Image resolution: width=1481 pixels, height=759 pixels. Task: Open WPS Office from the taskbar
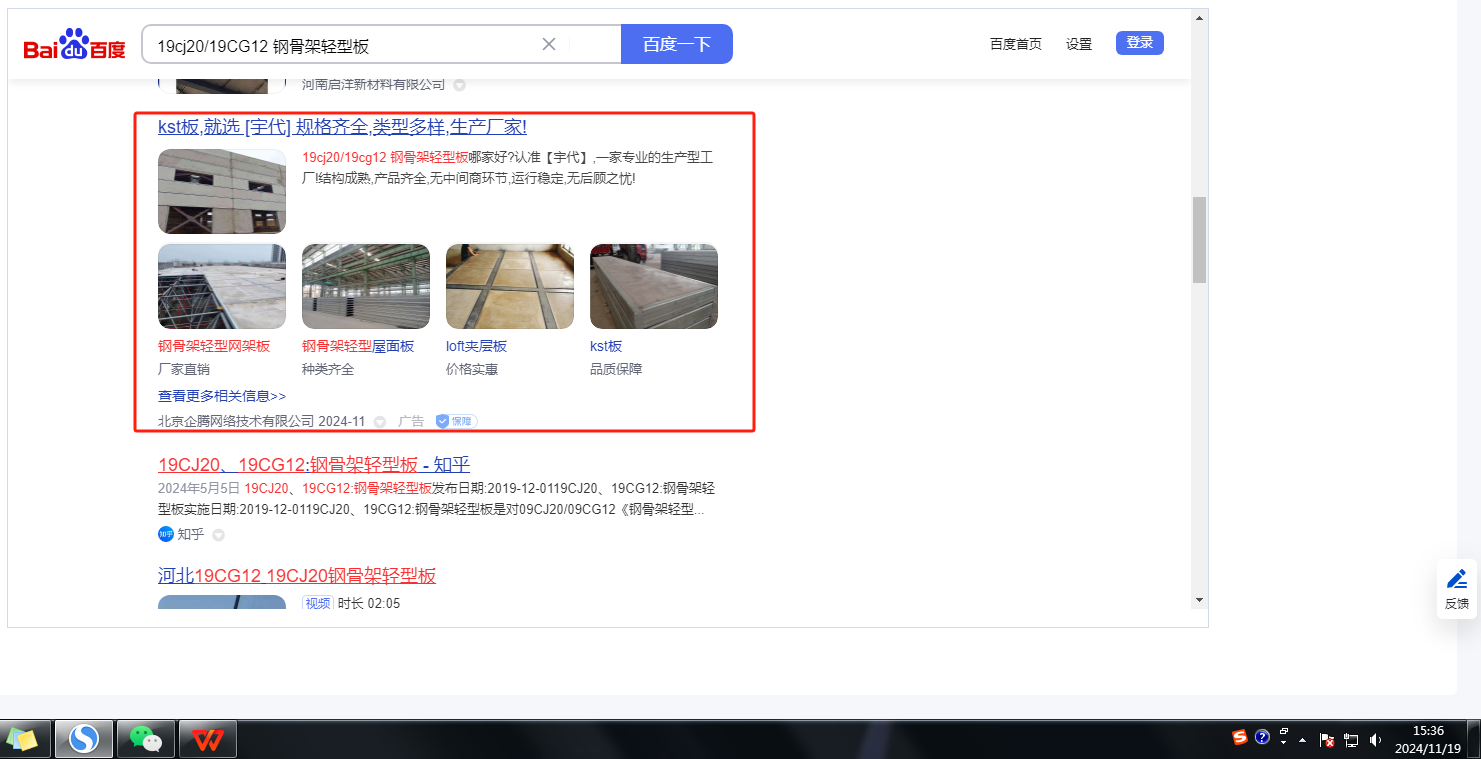pyautogui.click(x=208, y=739)
